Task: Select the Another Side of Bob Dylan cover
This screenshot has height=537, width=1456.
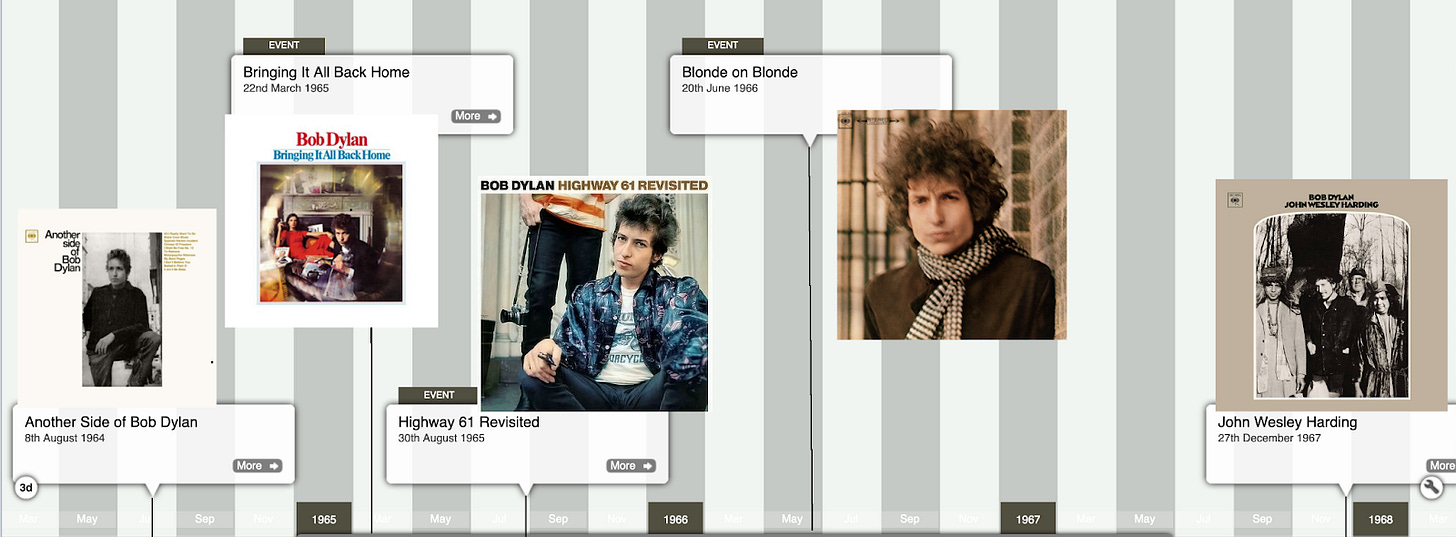Action: (x=117, y=307)
